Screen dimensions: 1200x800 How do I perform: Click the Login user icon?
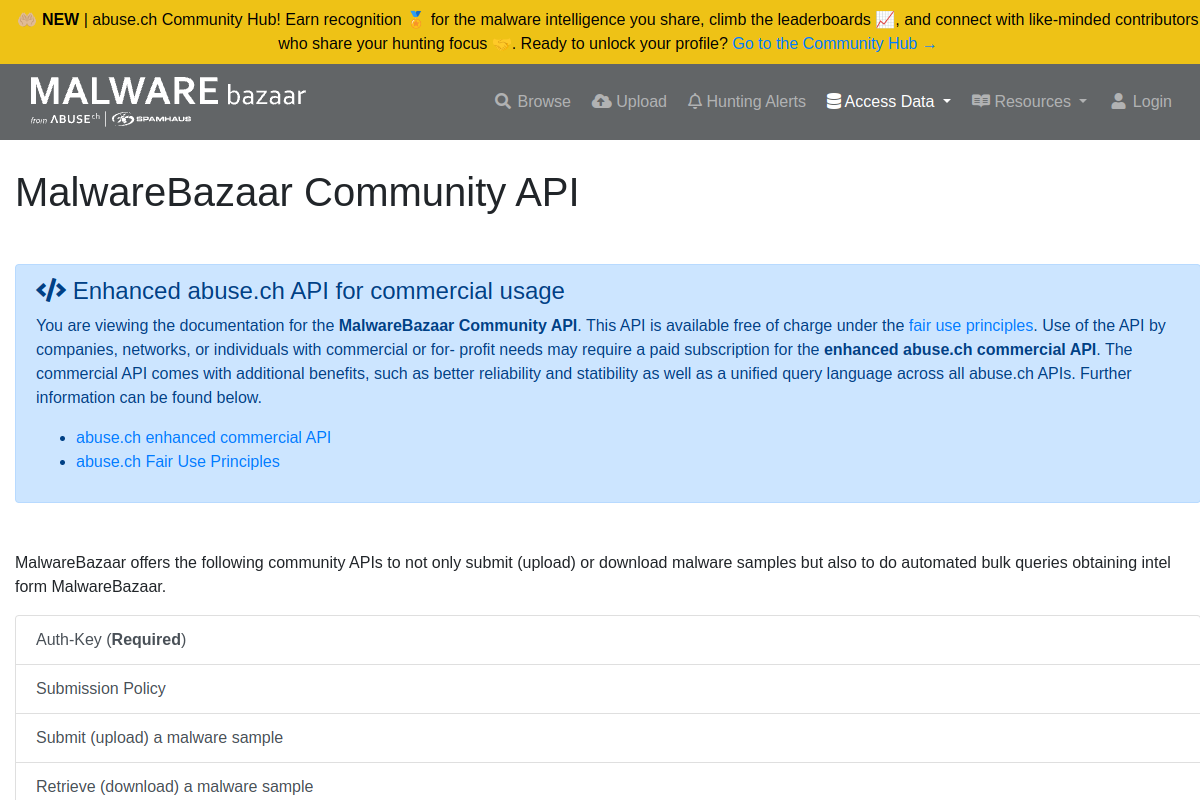tap(1119, 101)
